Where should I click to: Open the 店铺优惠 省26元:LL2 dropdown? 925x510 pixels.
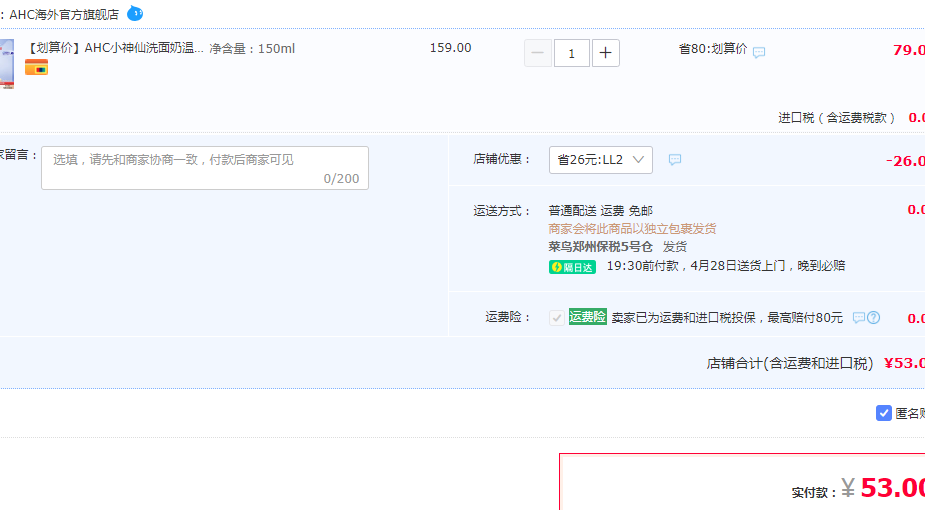[601, 160]
